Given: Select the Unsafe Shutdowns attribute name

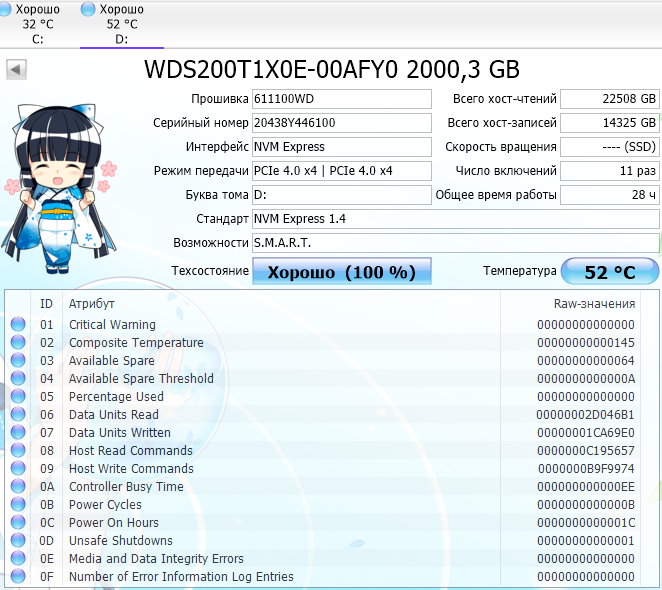Looking at the screenshot, I should pos(121,541).
